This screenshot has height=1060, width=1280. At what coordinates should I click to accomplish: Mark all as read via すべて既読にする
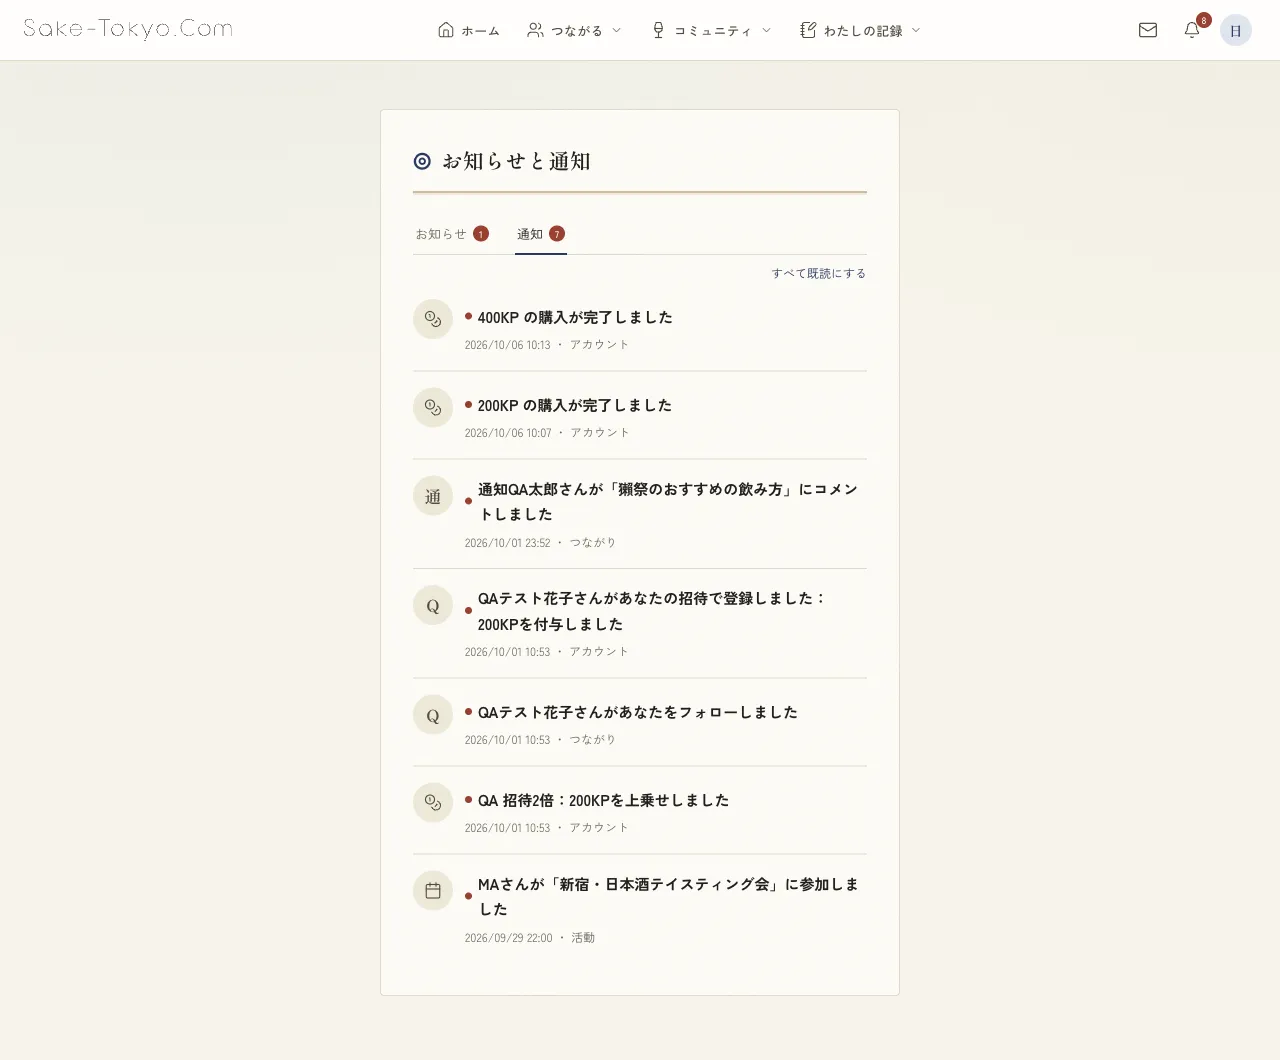[x=818, y=273]
